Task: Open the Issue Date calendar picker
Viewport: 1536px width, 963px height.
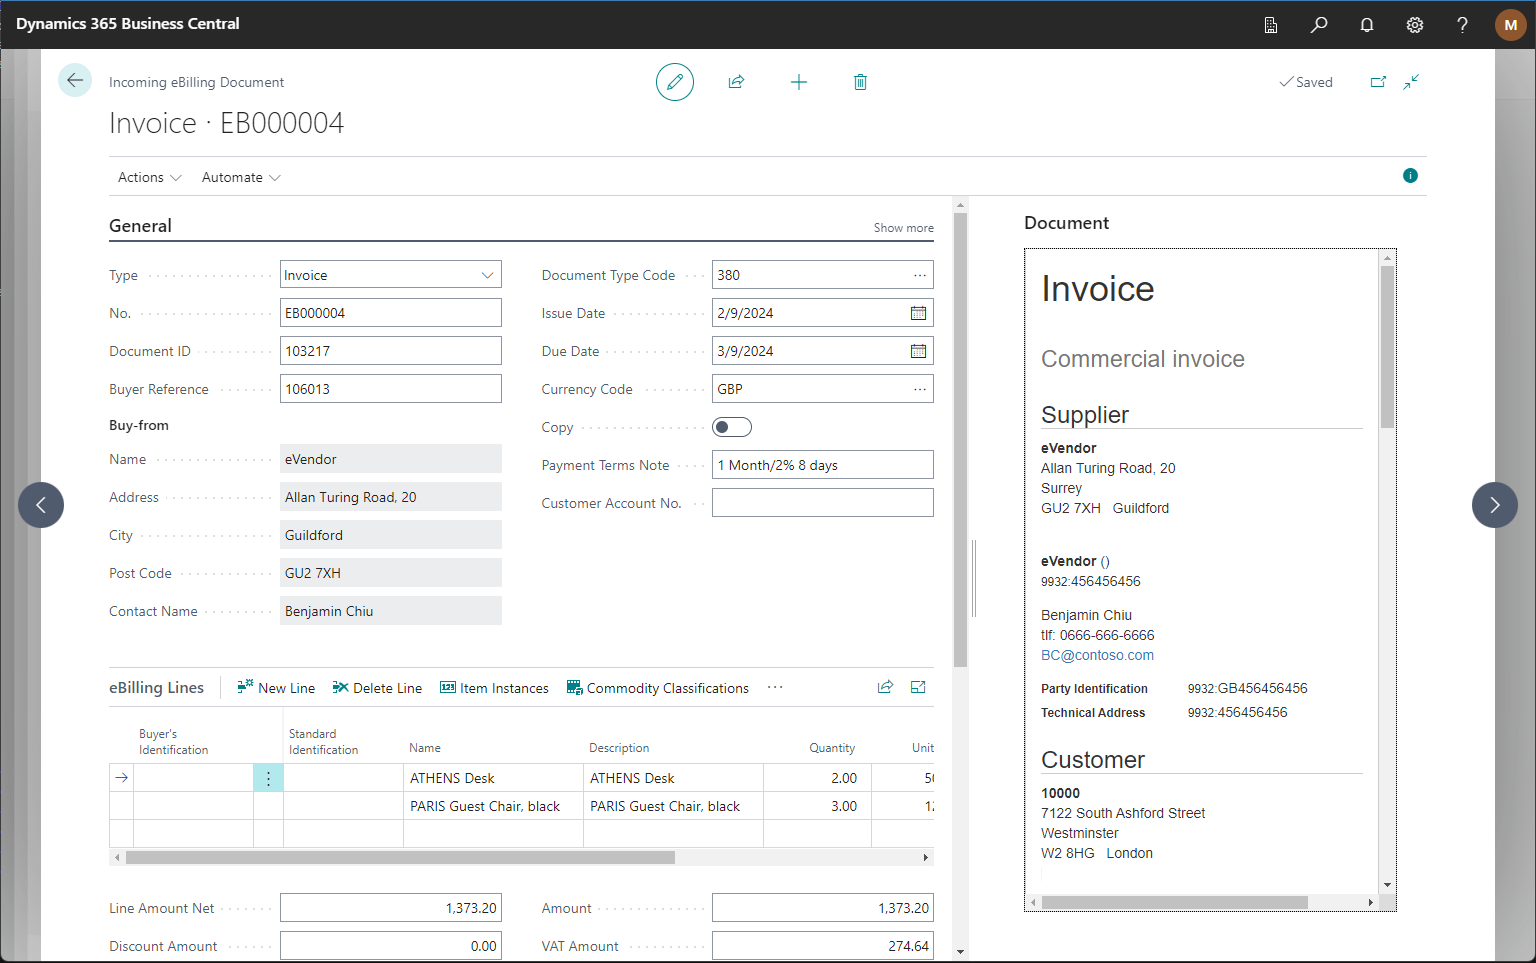Action: point(918,313)
